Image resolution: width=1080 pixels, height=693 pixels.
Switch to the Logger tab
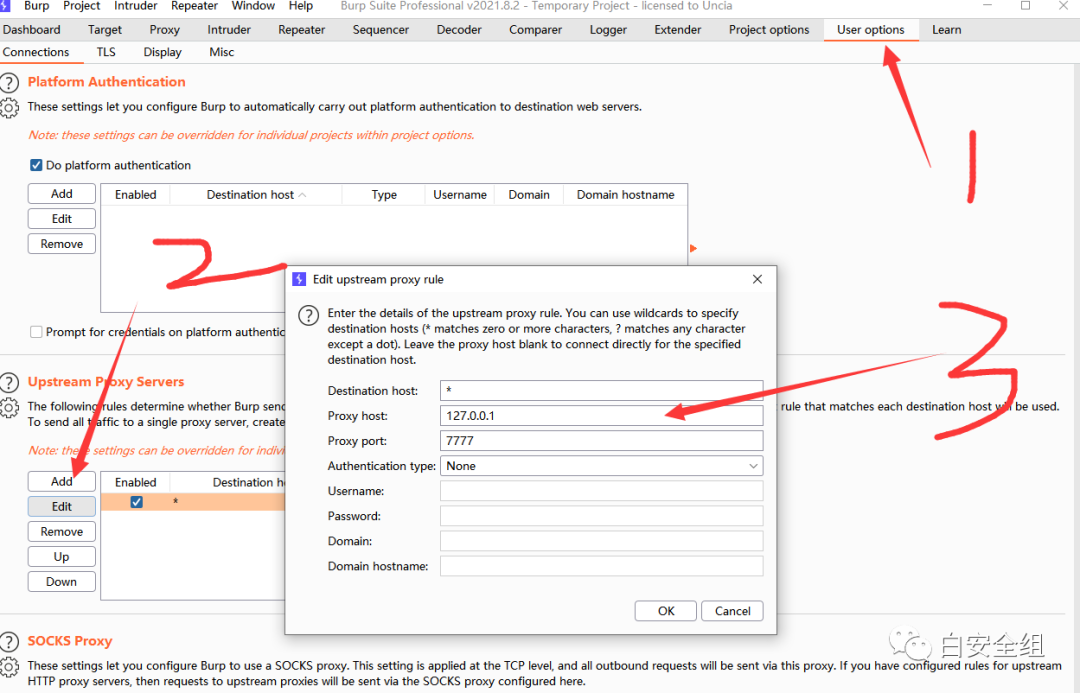[x=608, y=30]
